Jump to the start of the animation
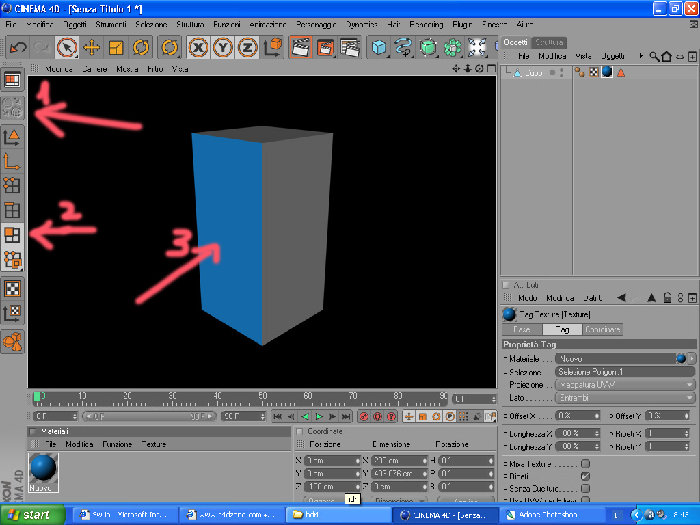Image resolution: width=700 pixels, height=525 pixels. [x=277, y=417]
